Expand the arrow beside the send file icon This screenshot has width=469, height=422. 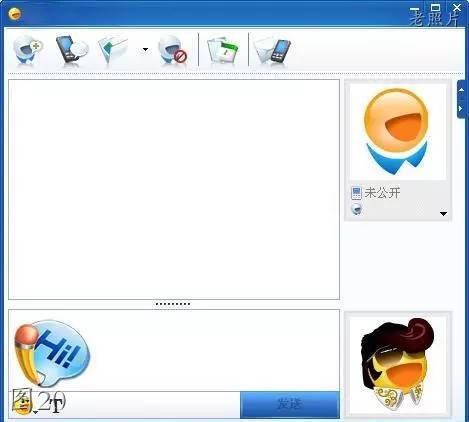pos(145,49)
